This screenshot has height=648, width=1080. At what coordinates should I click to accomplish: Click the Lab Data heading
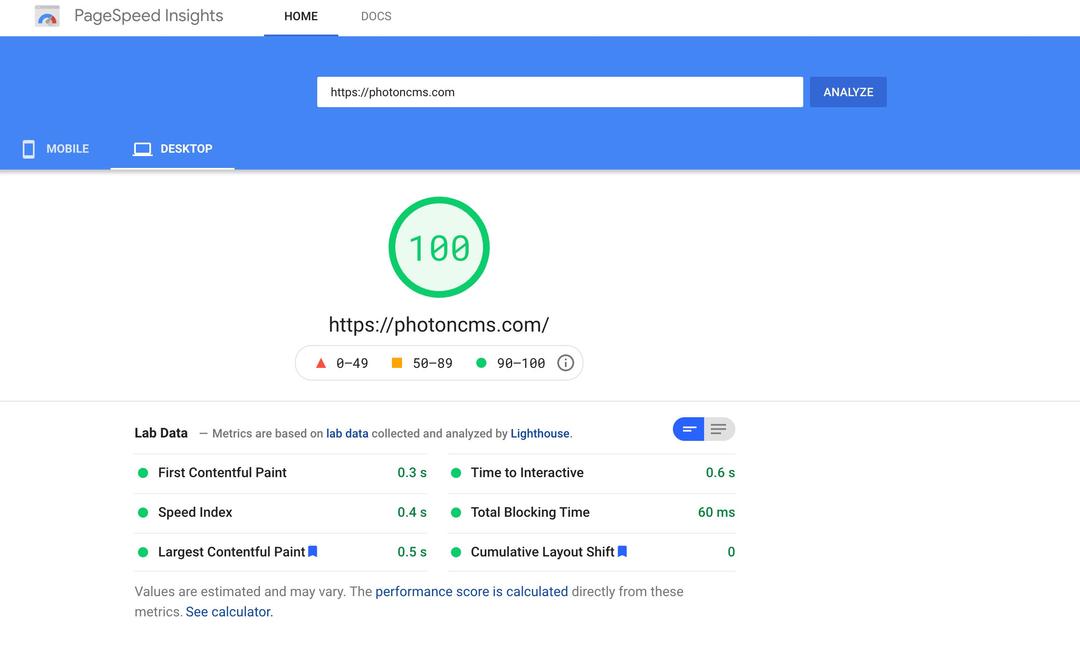tap(161, 433)
